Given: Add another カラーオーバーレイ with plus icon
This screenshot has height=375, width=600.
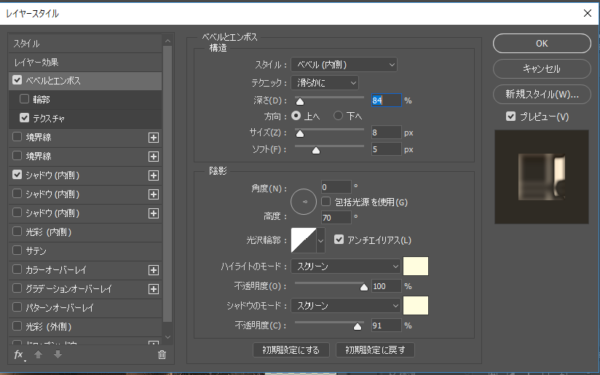Looking at the screenshot, I should [x=153, y=270].
